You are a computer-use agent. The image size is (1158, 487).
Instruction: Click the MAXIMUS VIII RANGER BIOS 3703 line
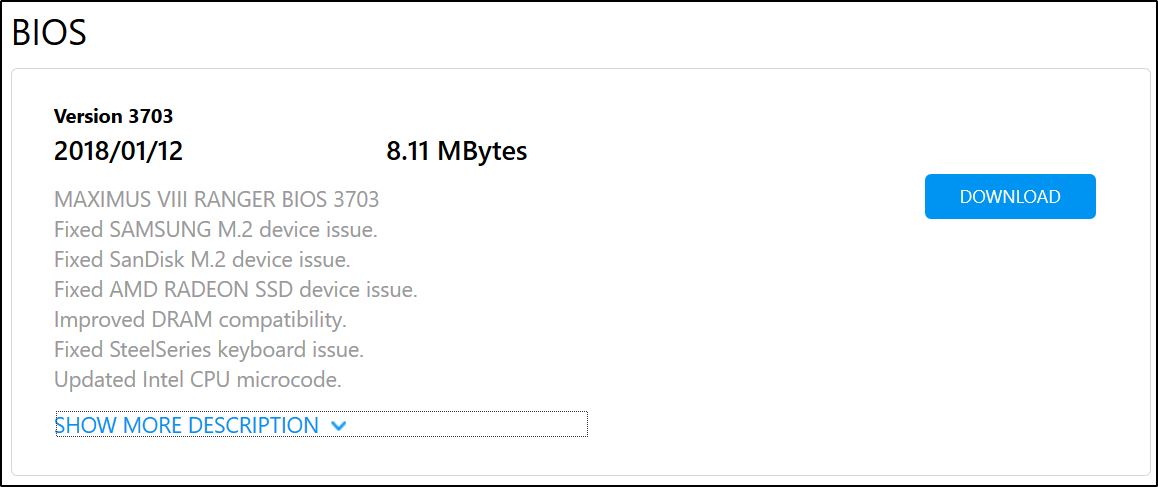point(216,199)
